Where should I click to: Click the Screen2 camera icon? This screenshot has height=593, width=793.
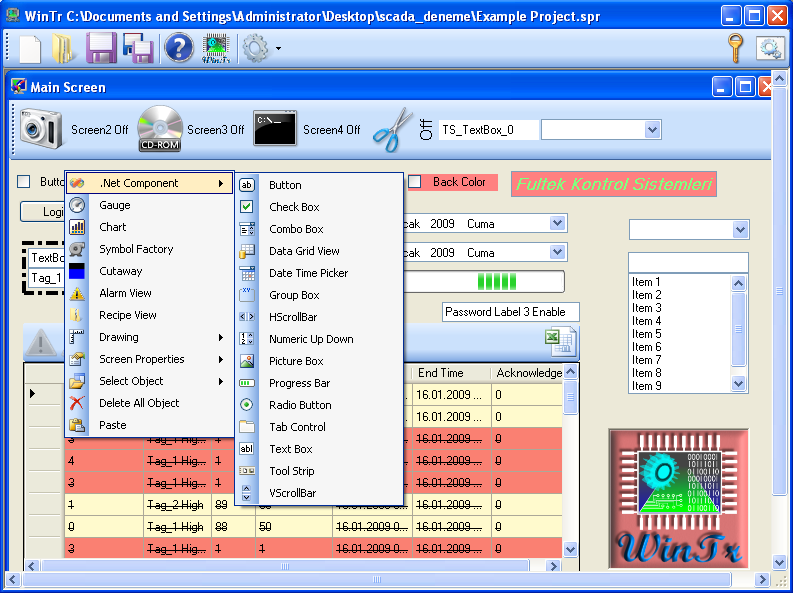[41, 129]
